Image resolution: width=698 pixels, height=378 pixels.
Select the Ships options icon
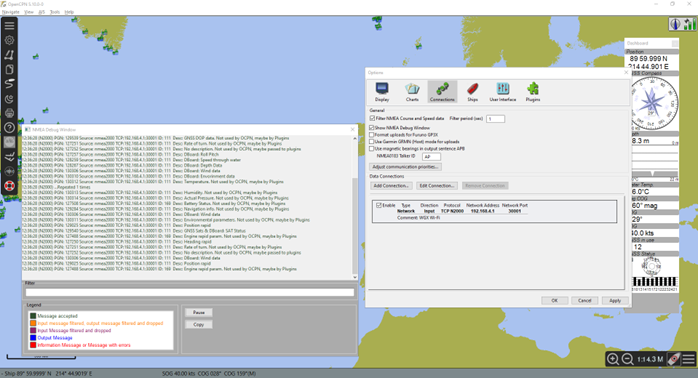coord(472,92)
